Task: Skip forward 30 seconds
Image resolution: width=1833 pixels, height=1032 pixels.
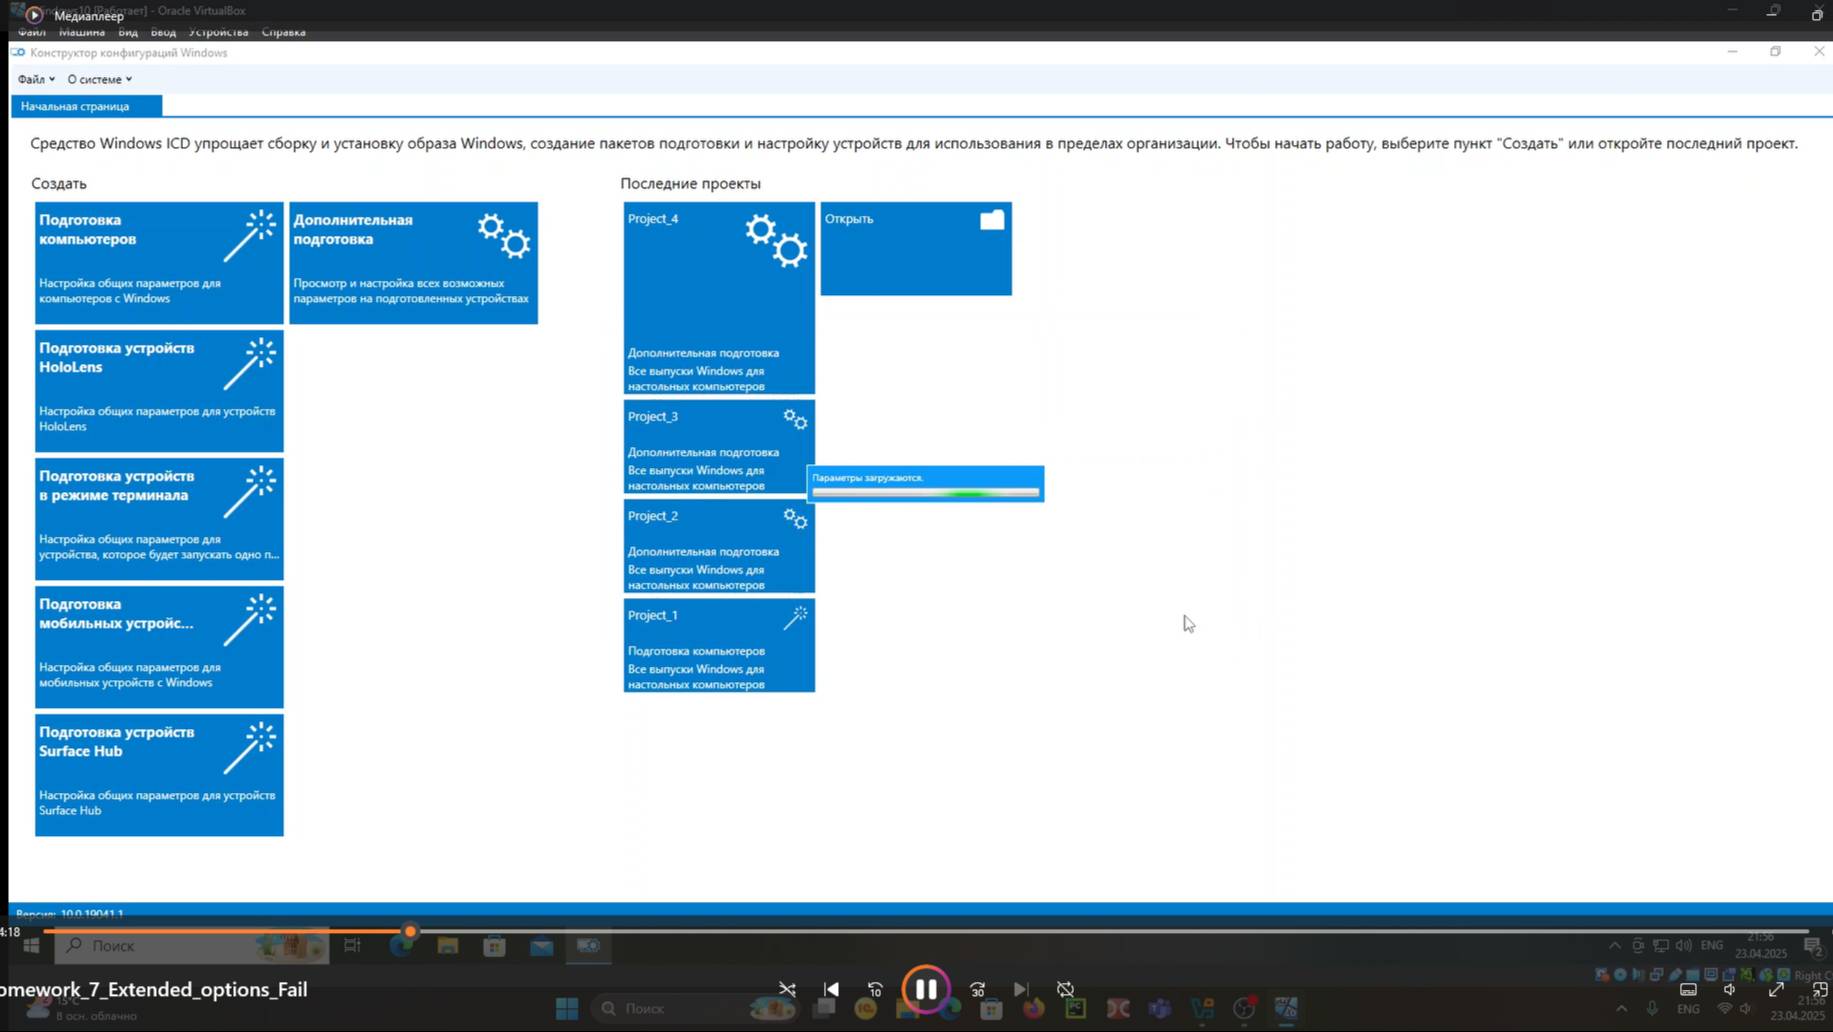Action: (x=978, y=989)
